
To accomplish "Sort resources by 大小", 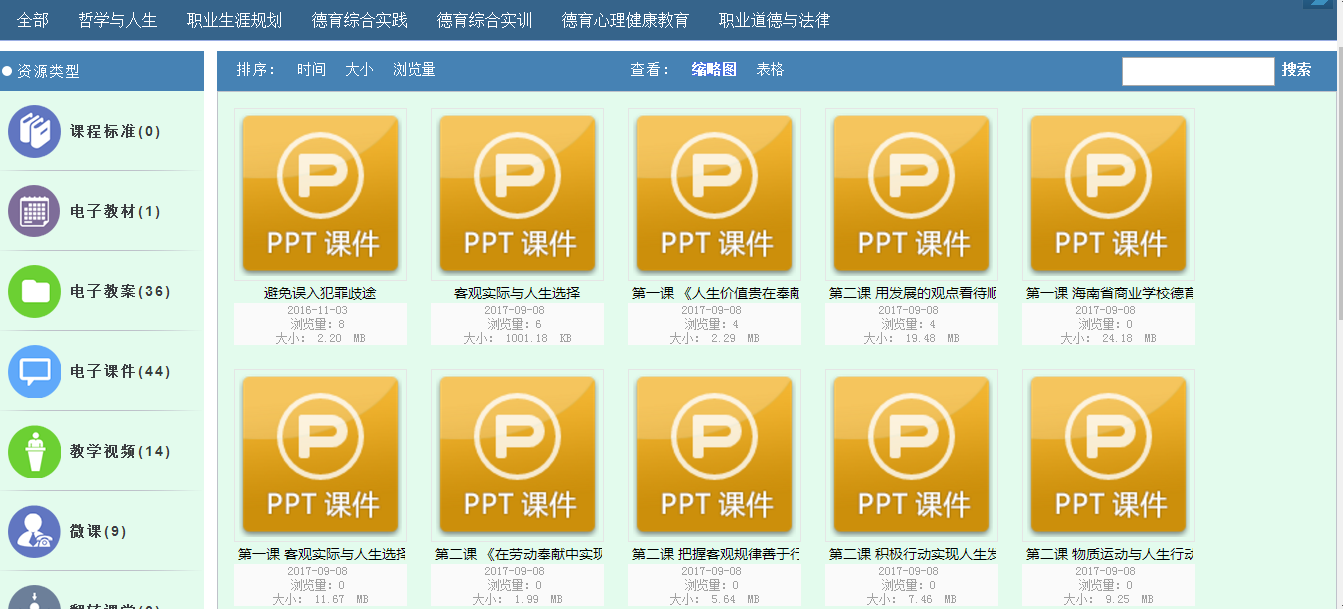I will (359, 70).
